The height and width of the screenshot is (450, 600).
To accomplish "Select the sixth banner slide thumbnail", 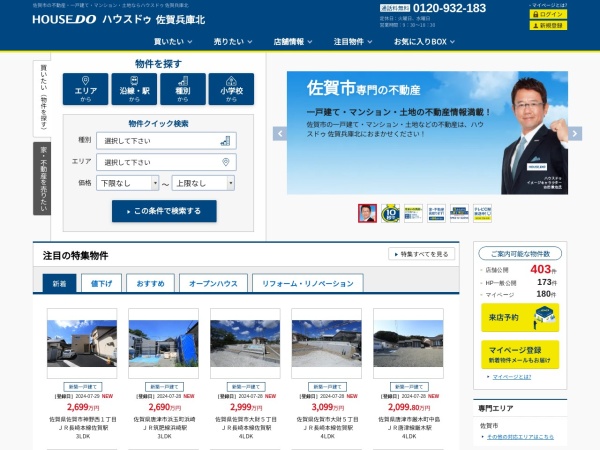I will coord(482,213).
